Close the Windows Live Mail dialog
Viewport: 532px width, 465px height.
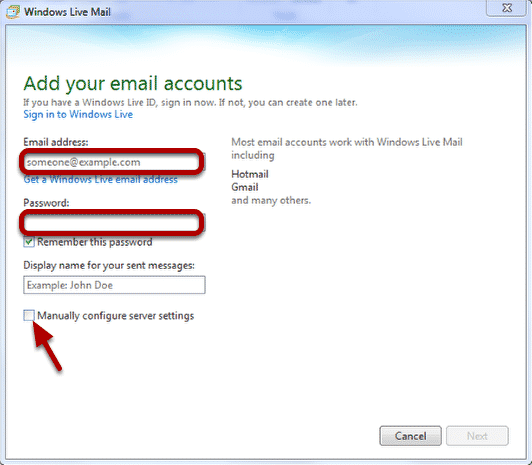506,8
